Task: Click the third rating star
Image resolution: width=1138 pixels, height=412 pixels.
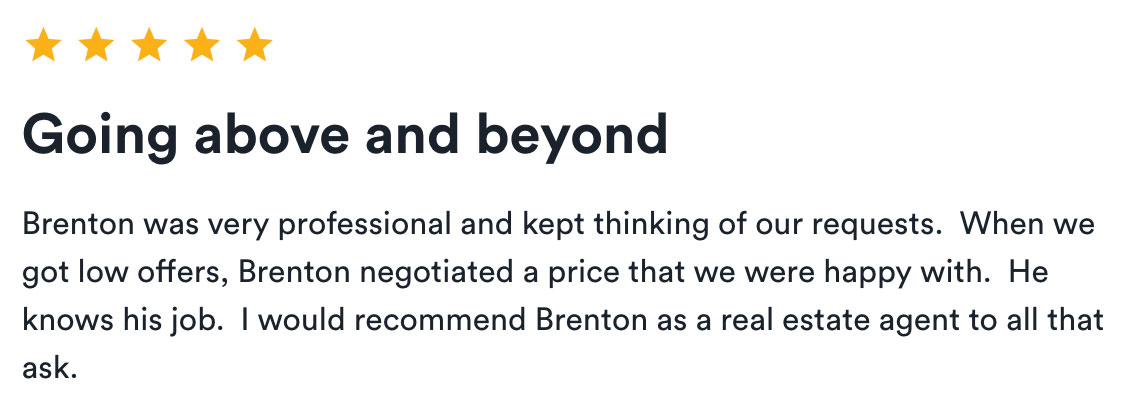Action: (149, 45)
